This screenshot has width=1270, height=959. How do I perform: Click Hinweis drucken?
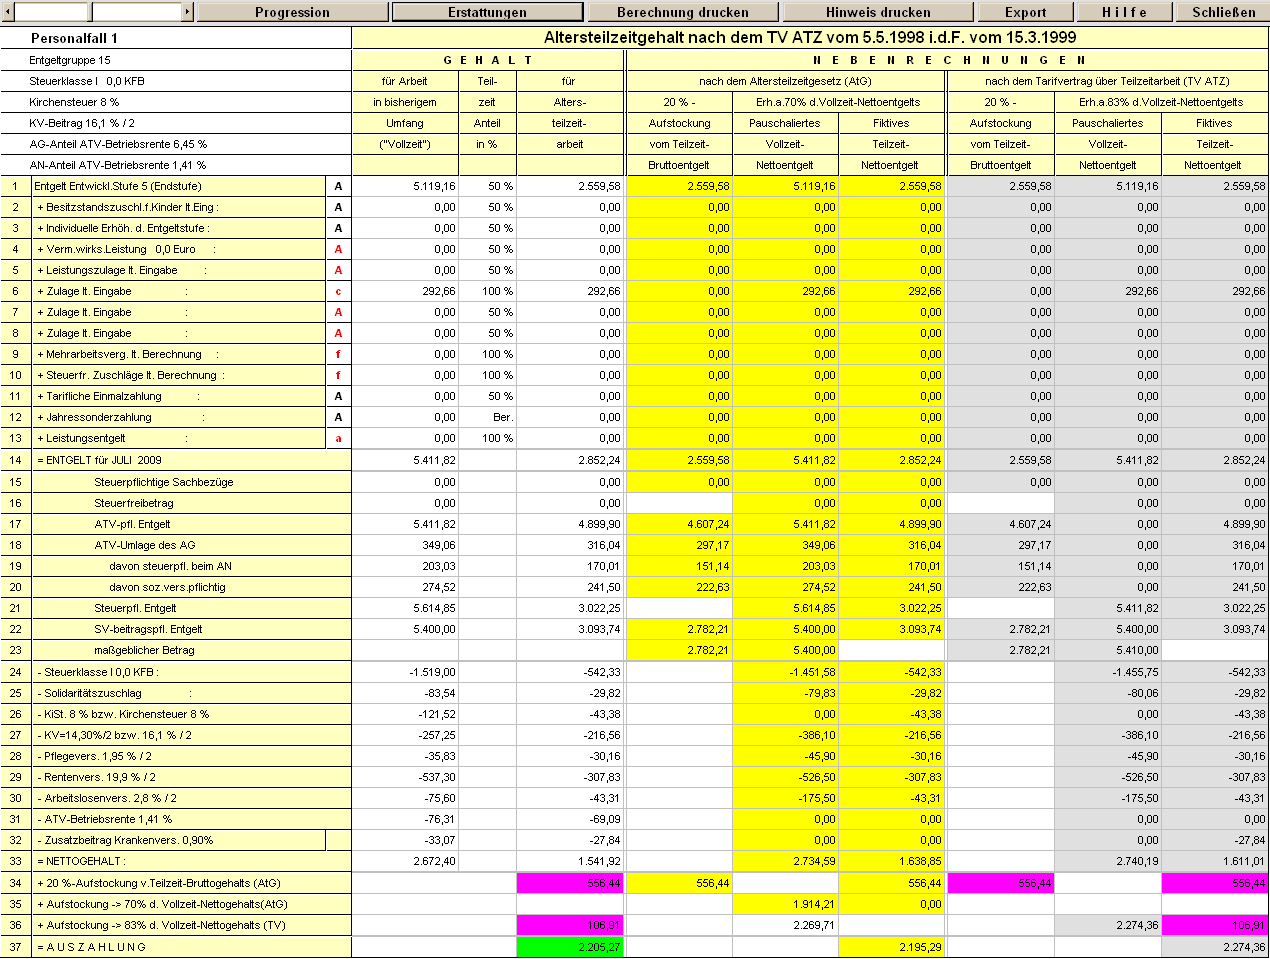pyautogui.click(x=878, y=12)
